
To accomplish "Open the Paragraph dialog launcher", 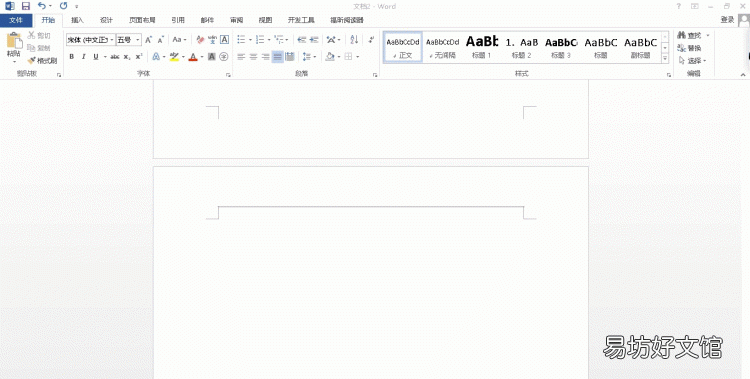I will tap(375, 75).
